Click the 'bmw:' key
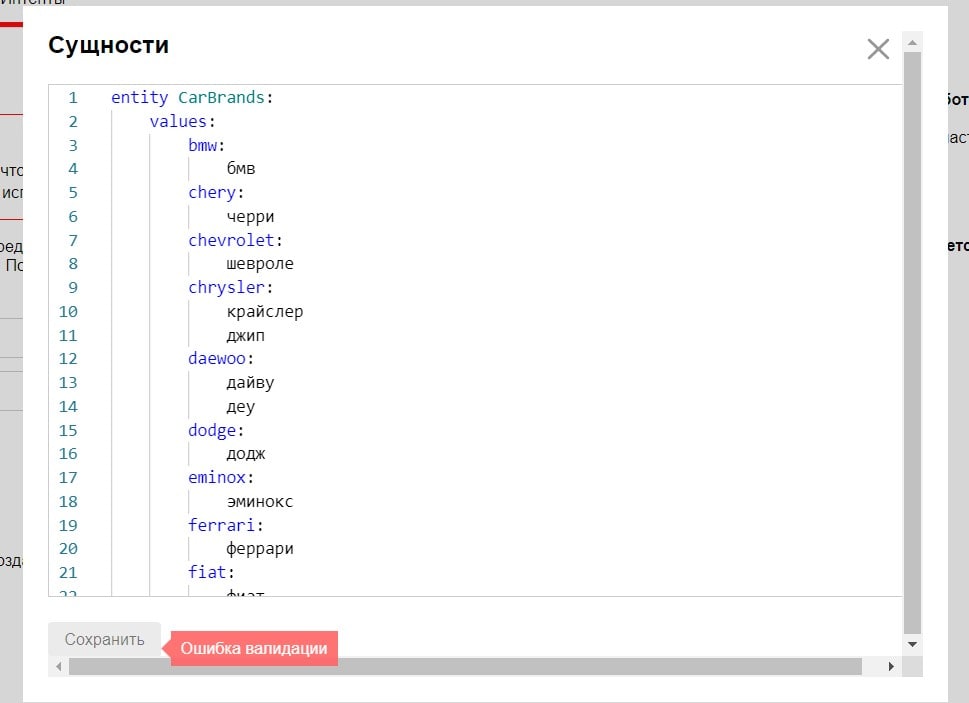 coord(206,145)
